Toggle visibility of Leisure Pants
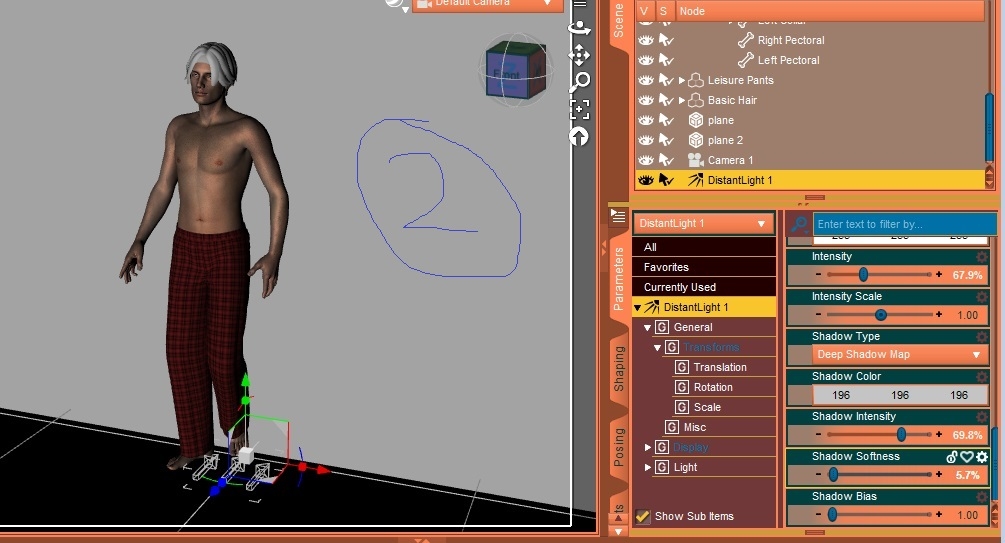The width and height of the screenshot is (1005, 543). [645, 80]
